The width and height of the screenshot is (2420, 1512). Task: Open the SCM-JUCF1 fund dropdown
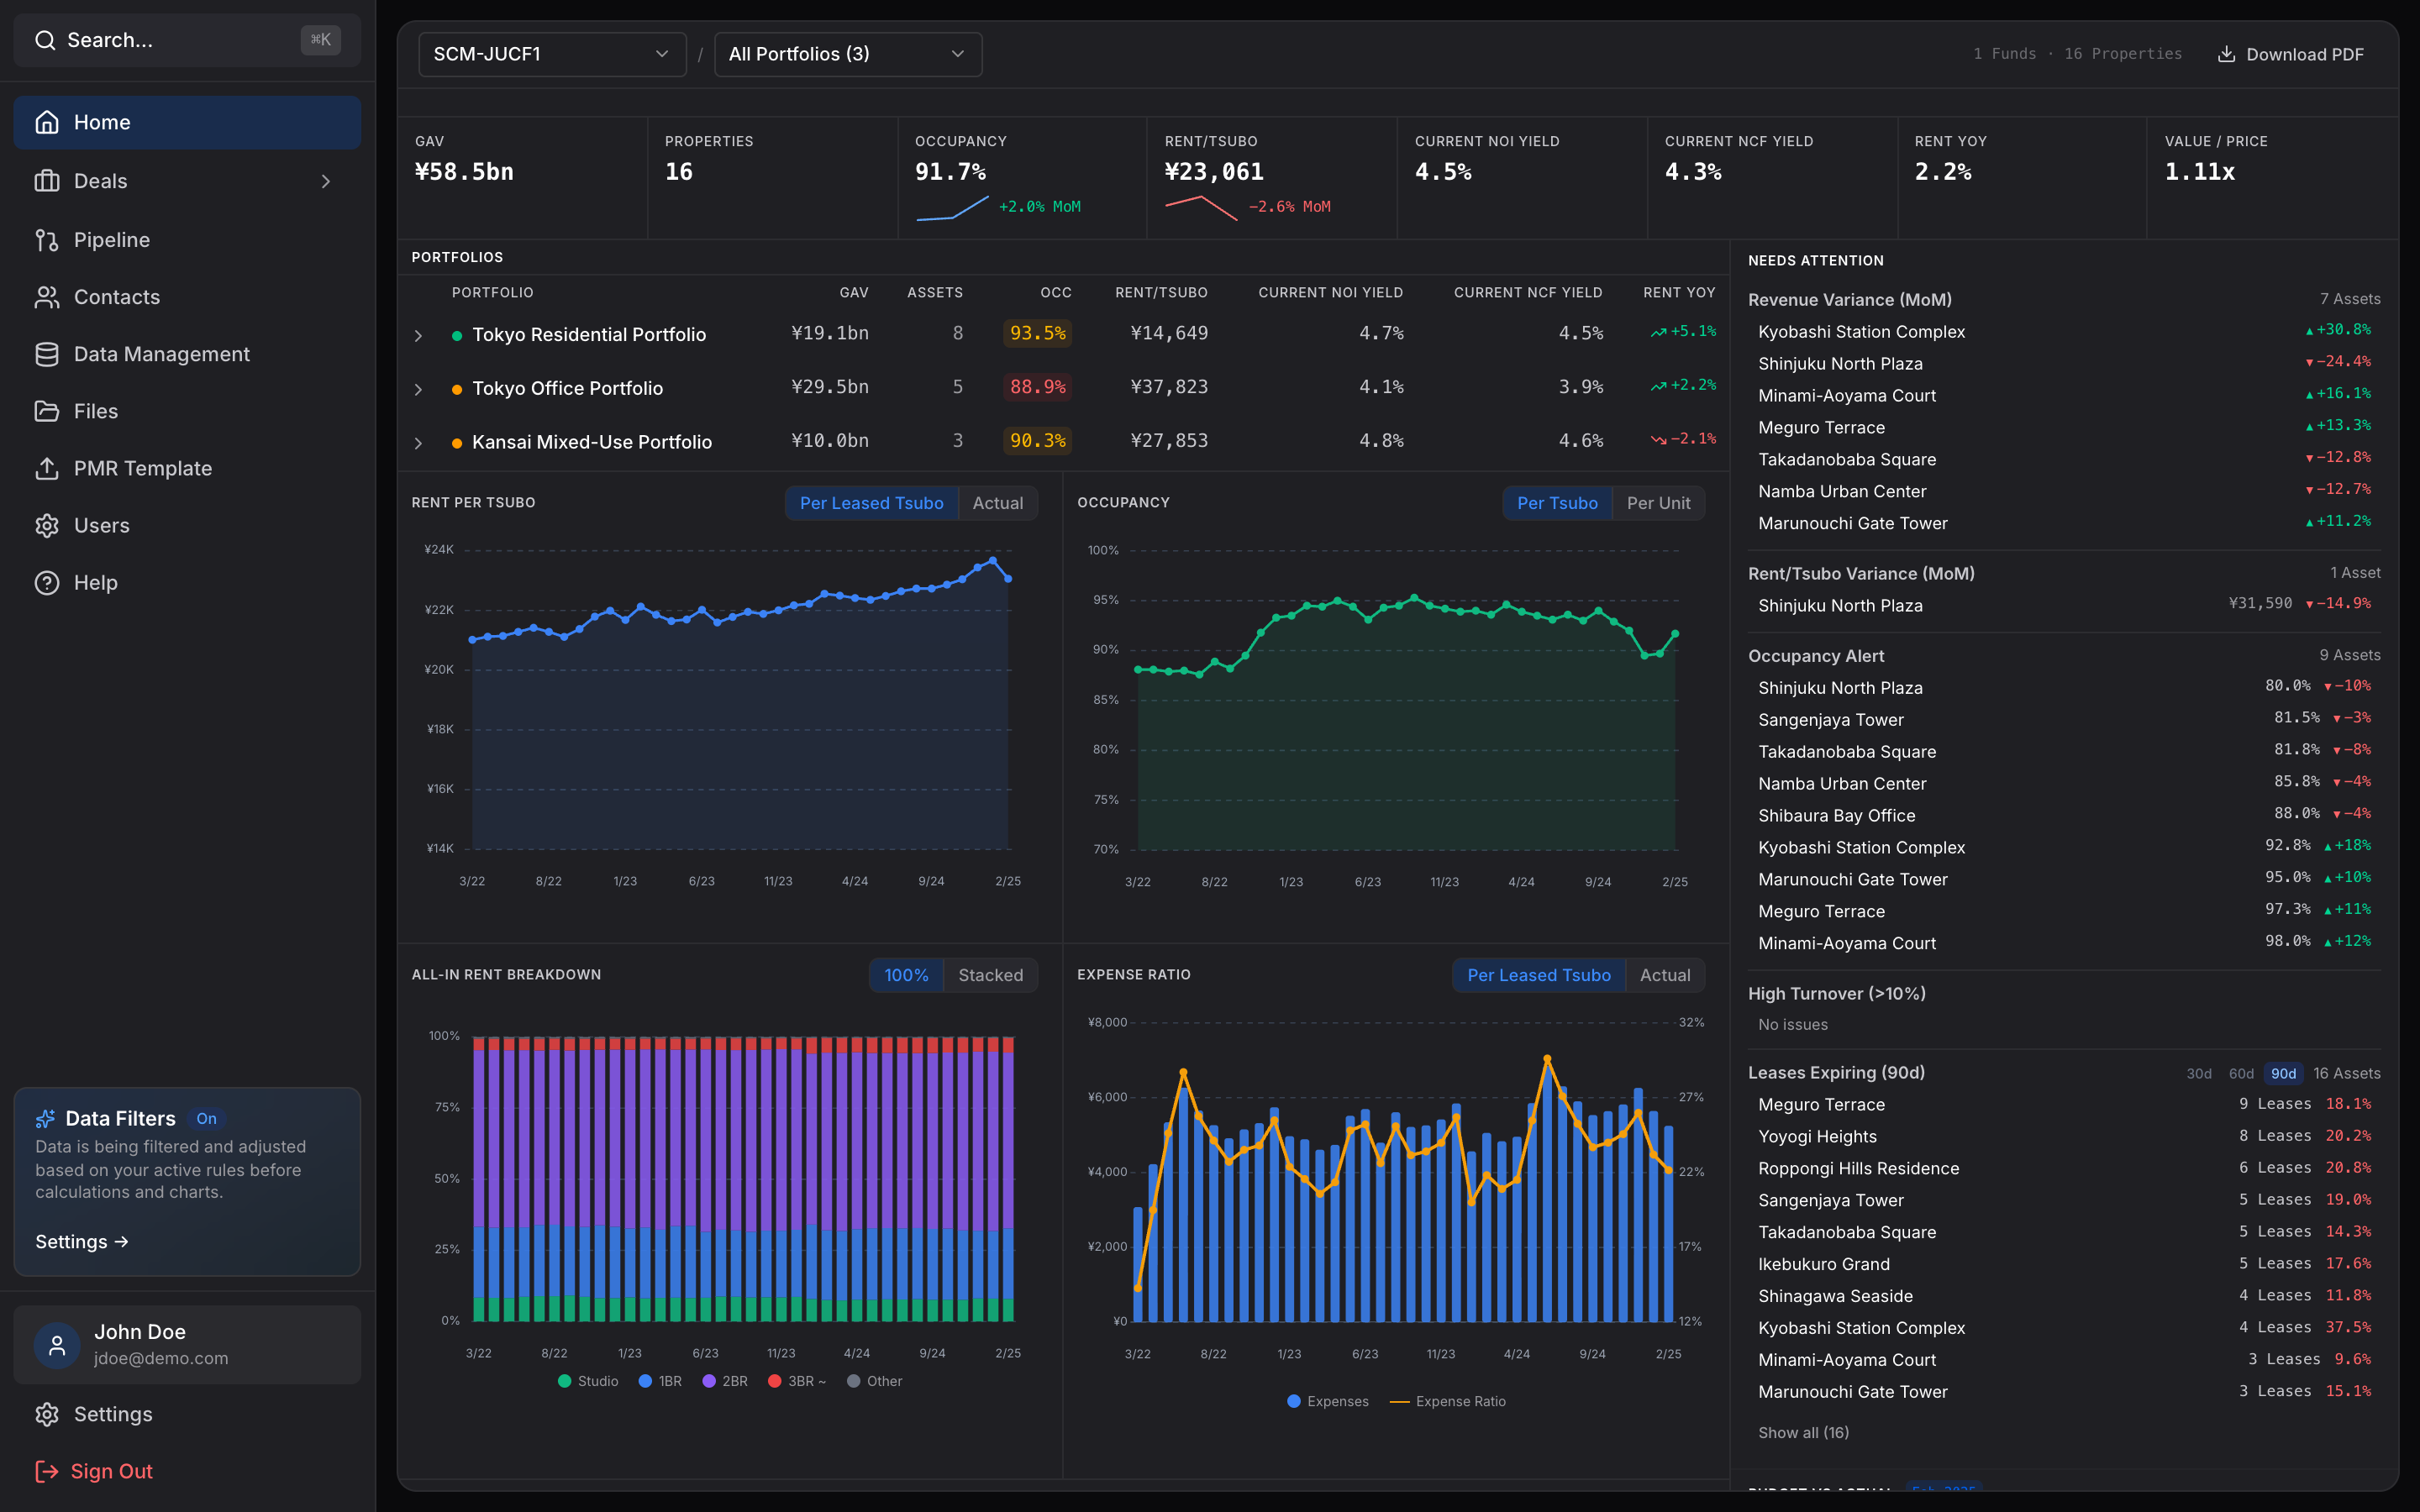click(x=551, y=54)
